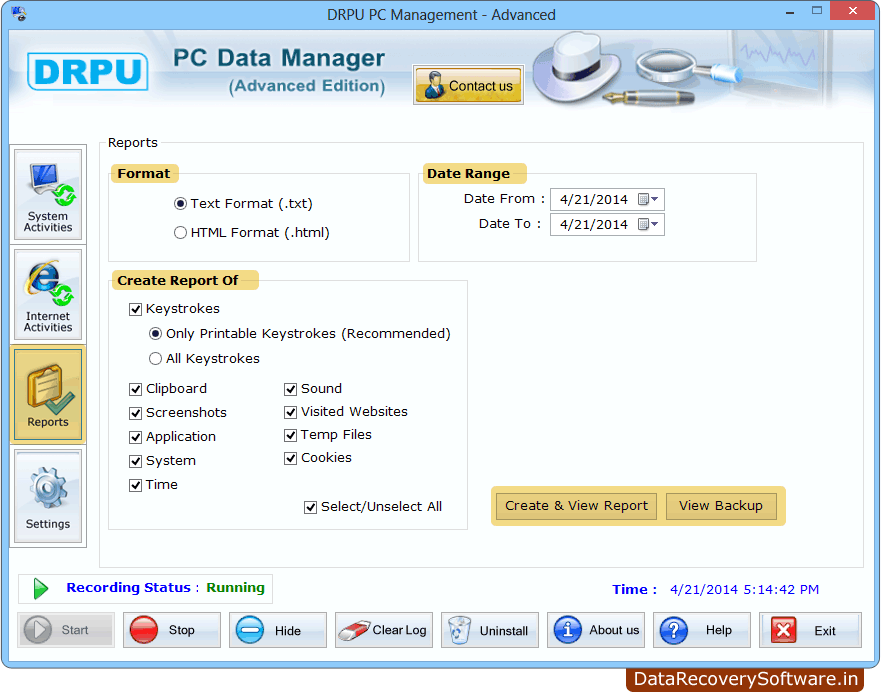Hide the application with the Hide button
The image size is (881, 692).
pos(278,630)
